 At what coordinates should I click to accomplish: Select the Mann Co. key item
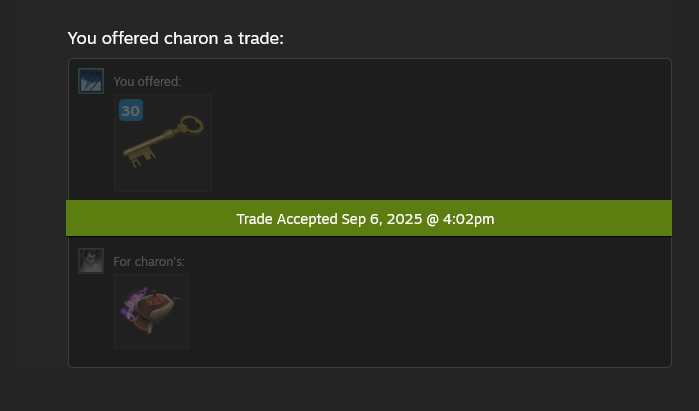(163, 143)
